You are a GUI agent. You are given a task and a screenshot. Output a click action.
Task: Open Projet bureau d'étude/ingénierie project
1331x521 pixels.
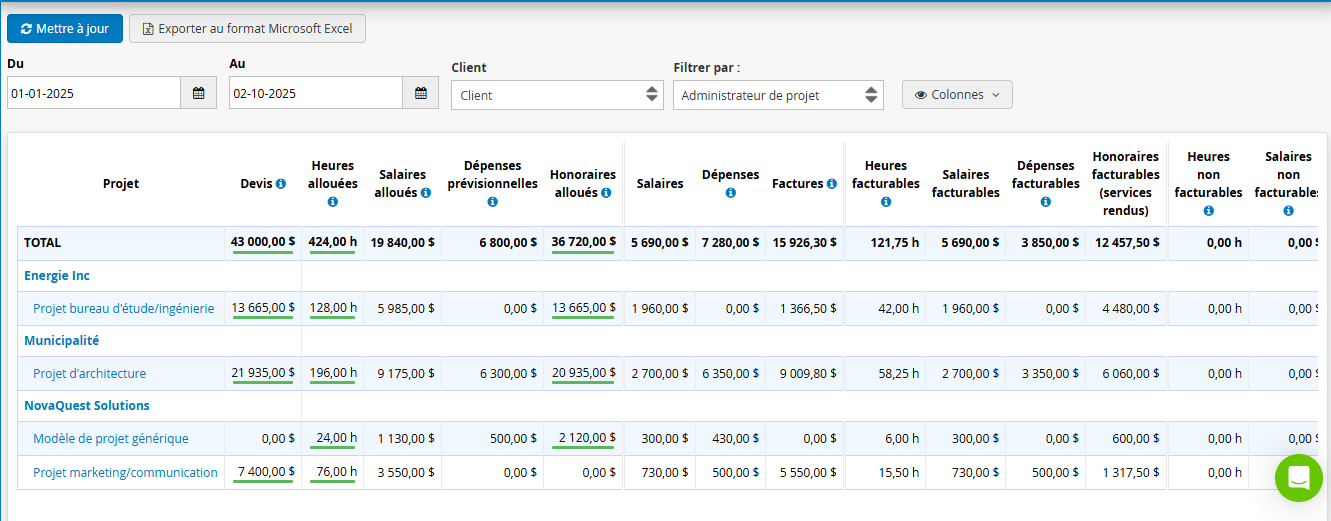[123, 309]
